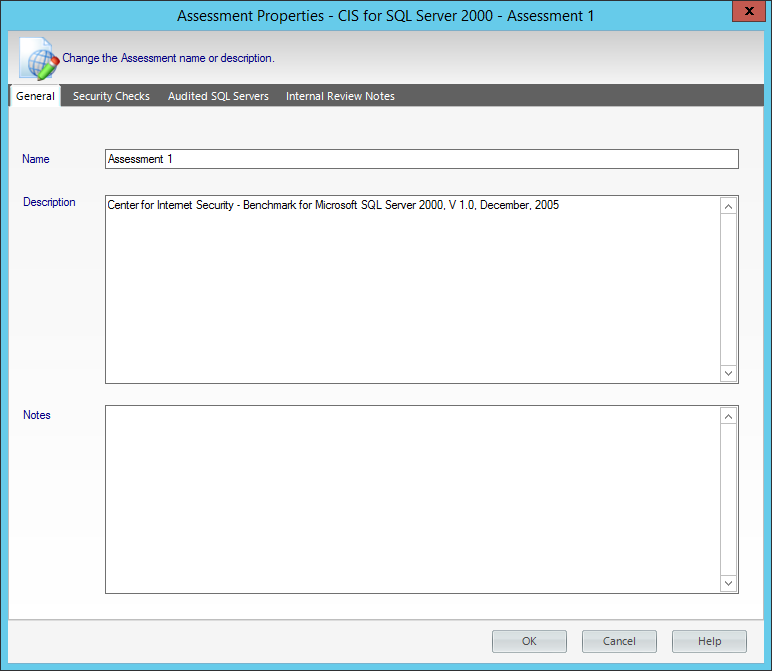Viewport: 772px width, 671px height.
Task: Click the globe and pencil assessment icon
Action: [39, 58]
